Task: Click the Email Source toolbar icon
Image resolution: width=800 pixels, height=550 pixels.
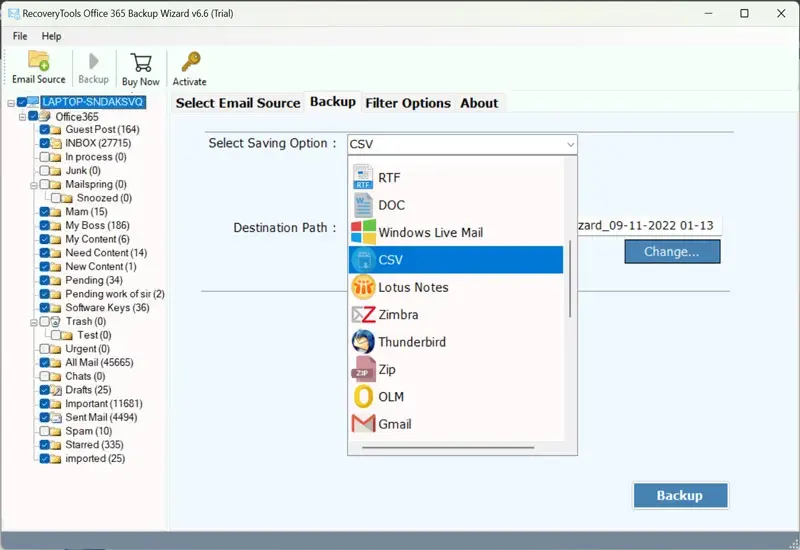Action: point(39,66)
